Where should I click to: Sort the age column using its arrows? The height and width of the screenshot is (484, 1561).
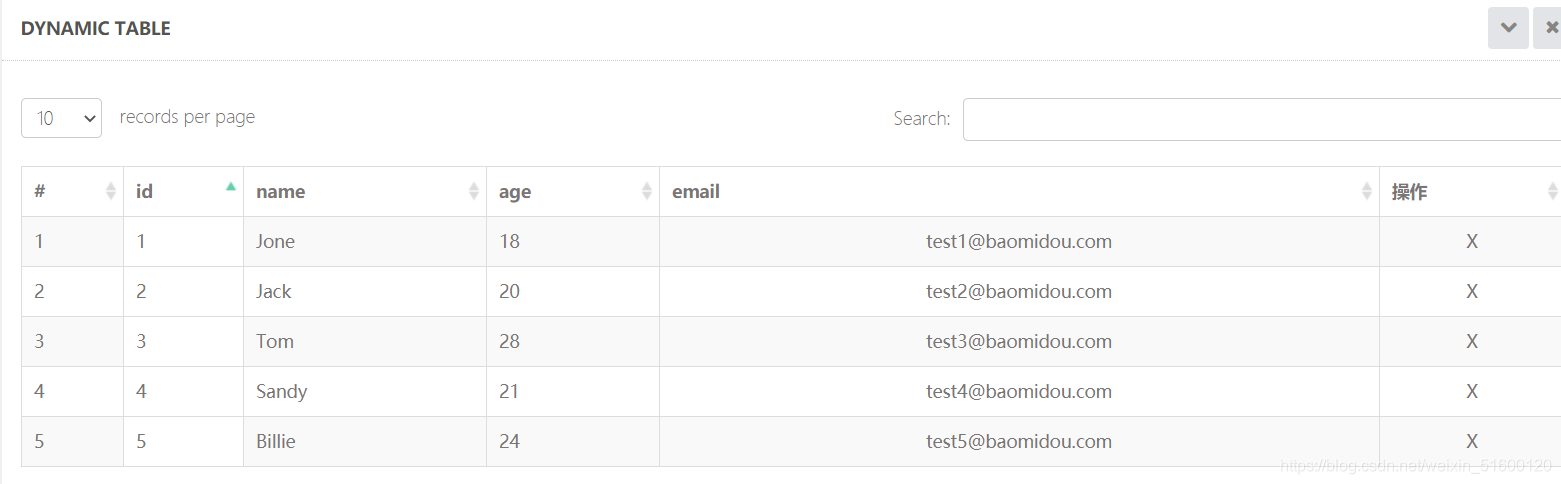coord(647,192)
